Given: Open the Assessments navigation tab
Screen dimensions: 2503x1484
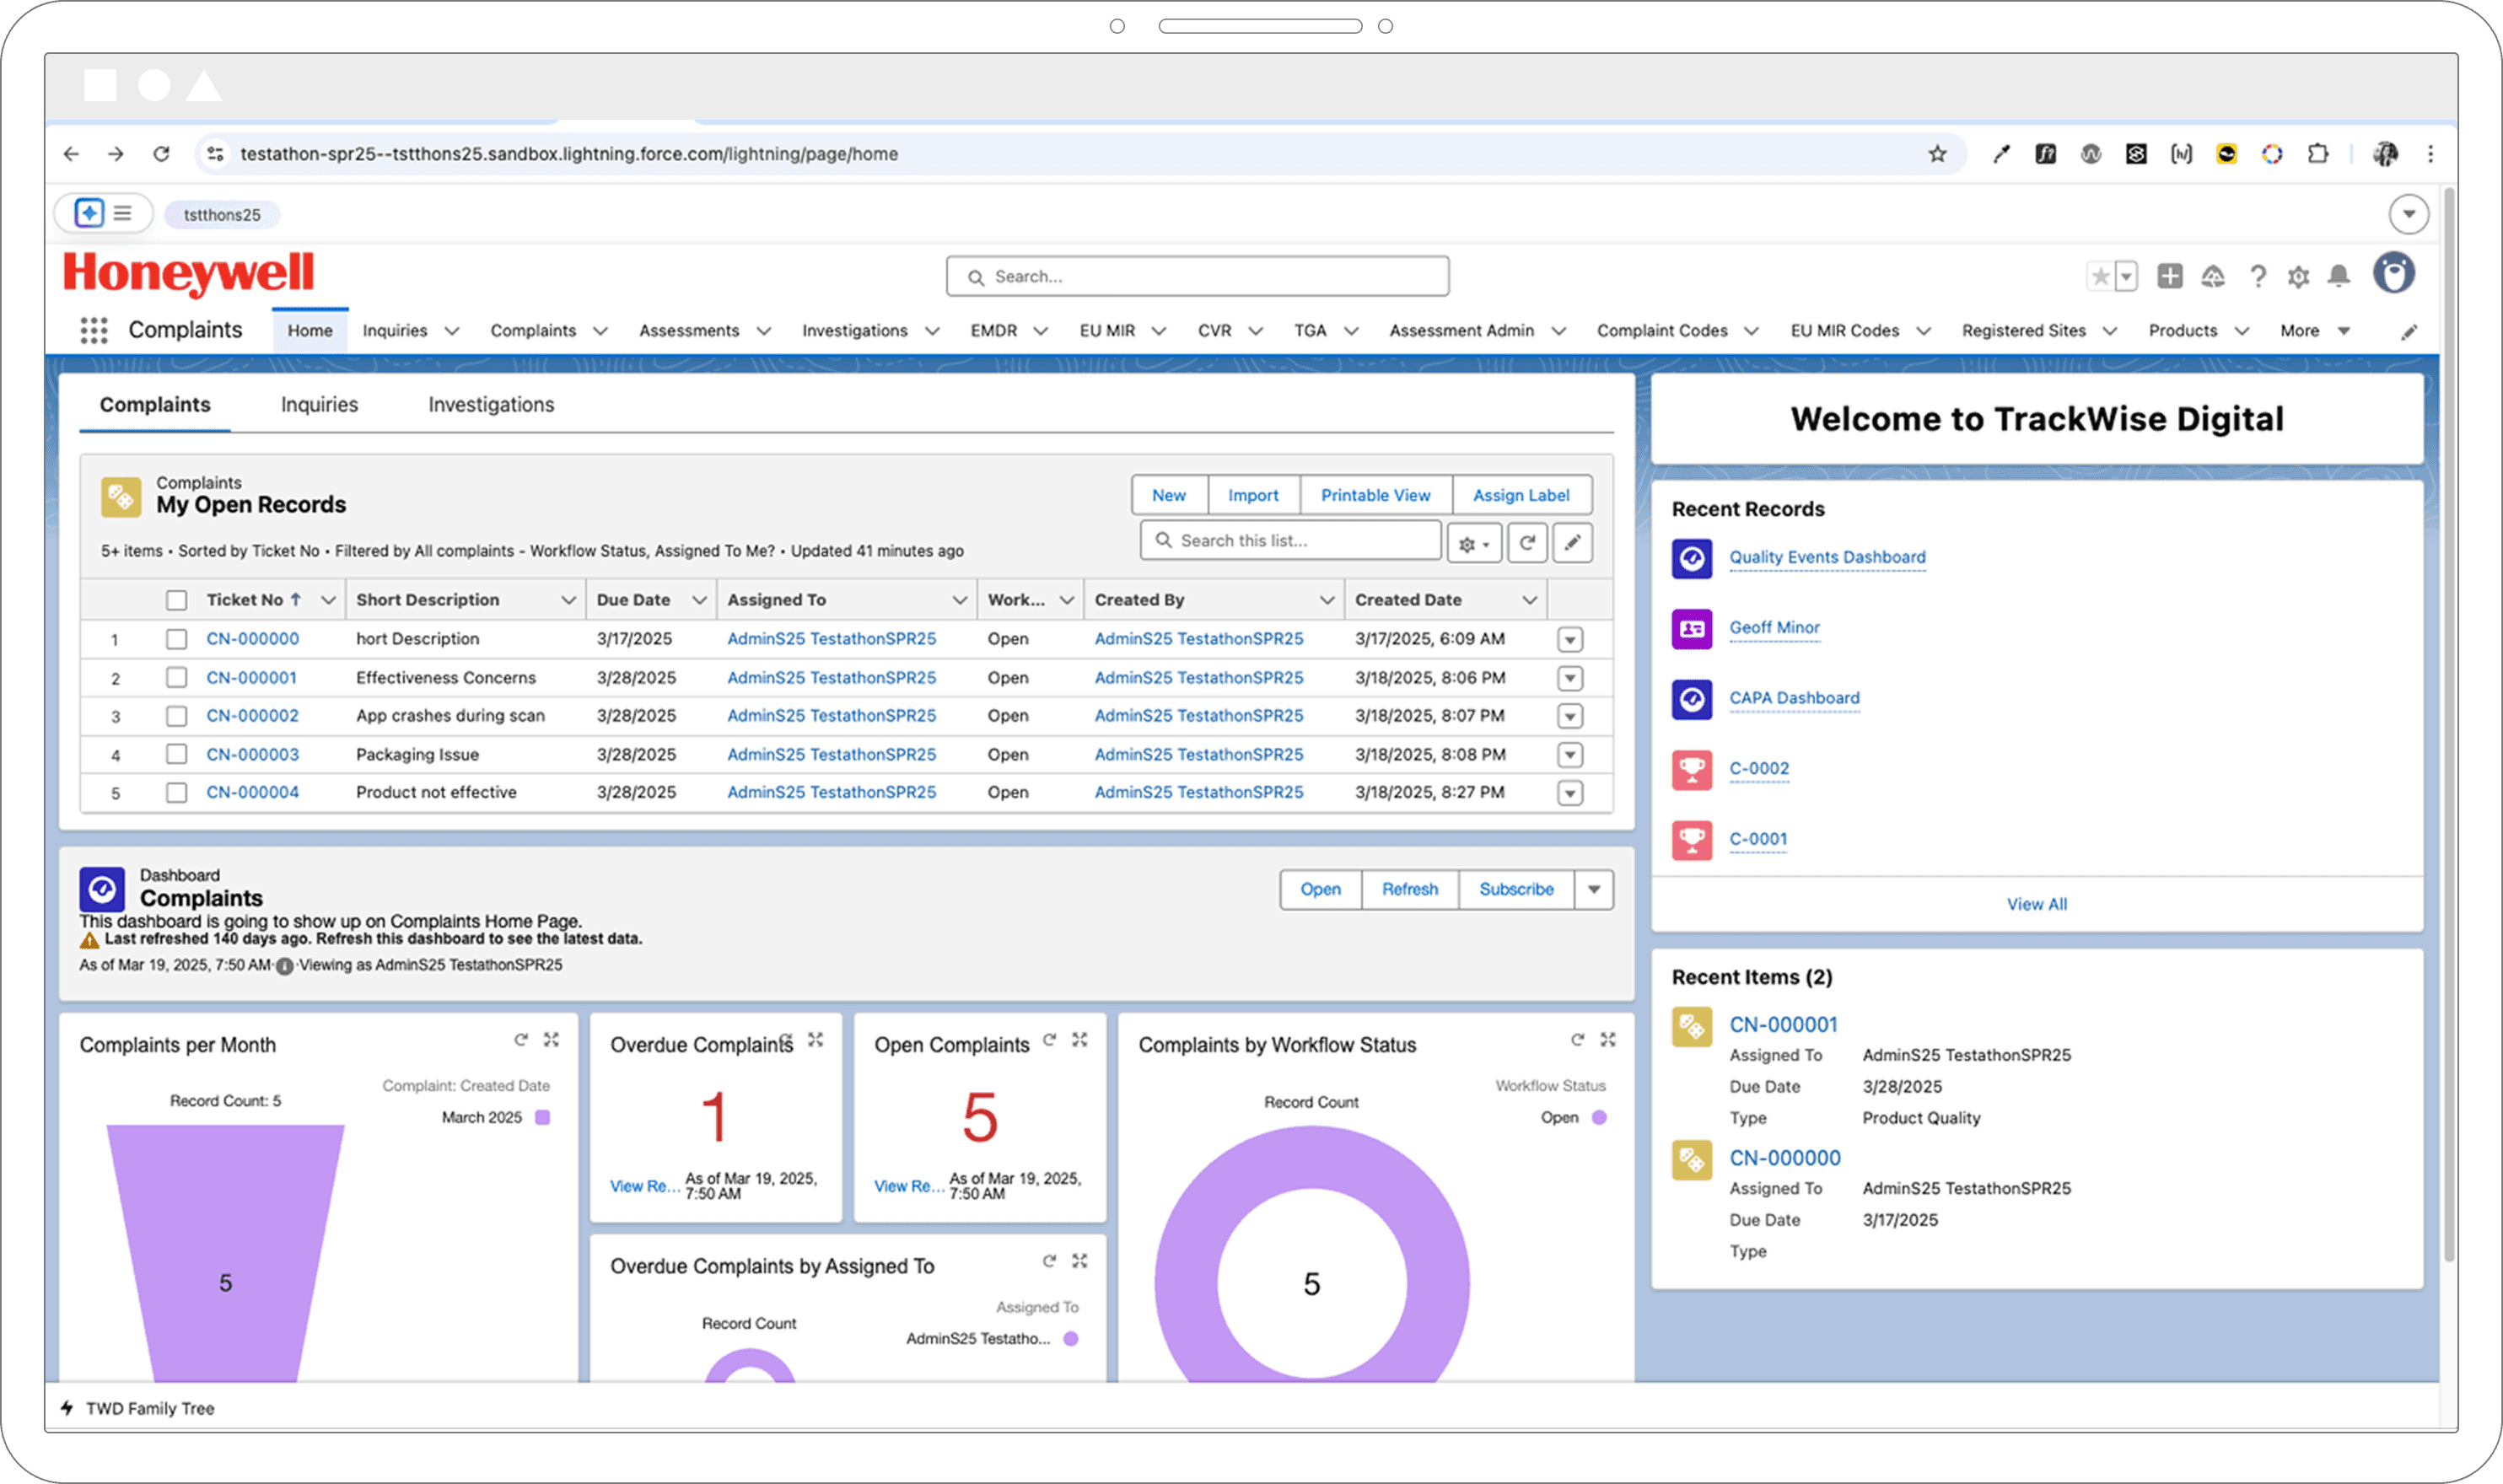Looking at the screenshot, I should [689, 331].
